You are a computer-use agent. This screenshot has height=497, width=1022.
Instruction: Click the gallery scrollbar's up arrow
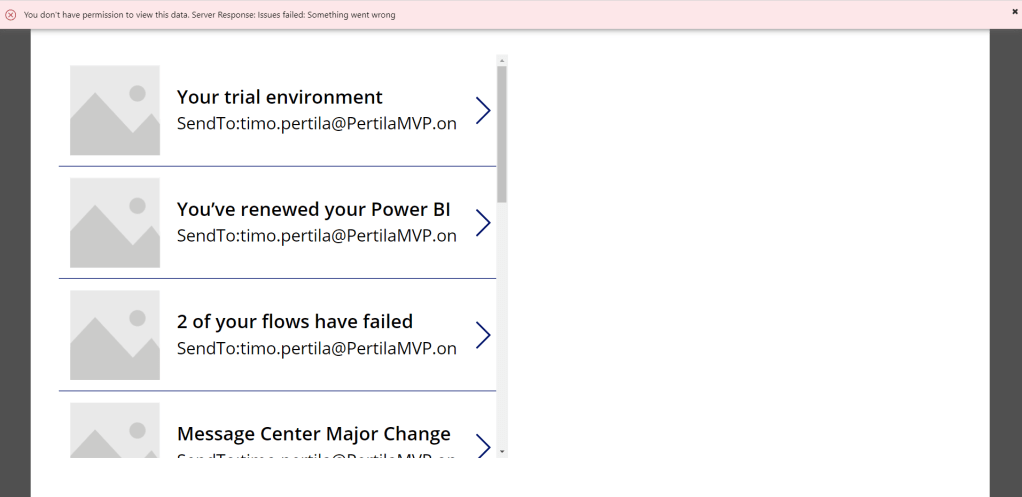click(502, 60)
